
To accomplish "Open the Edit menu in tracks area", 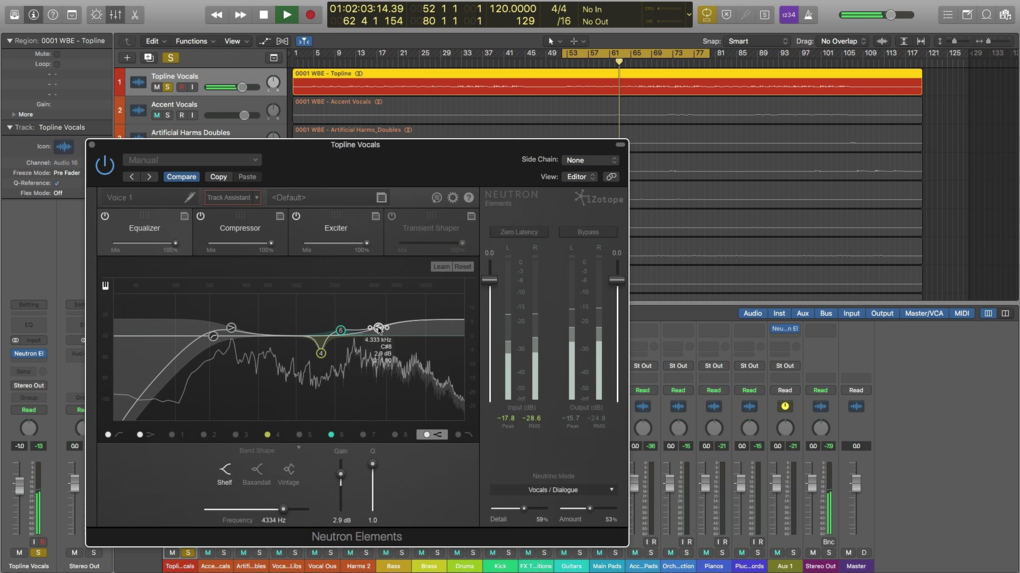I will pos(155,41).
